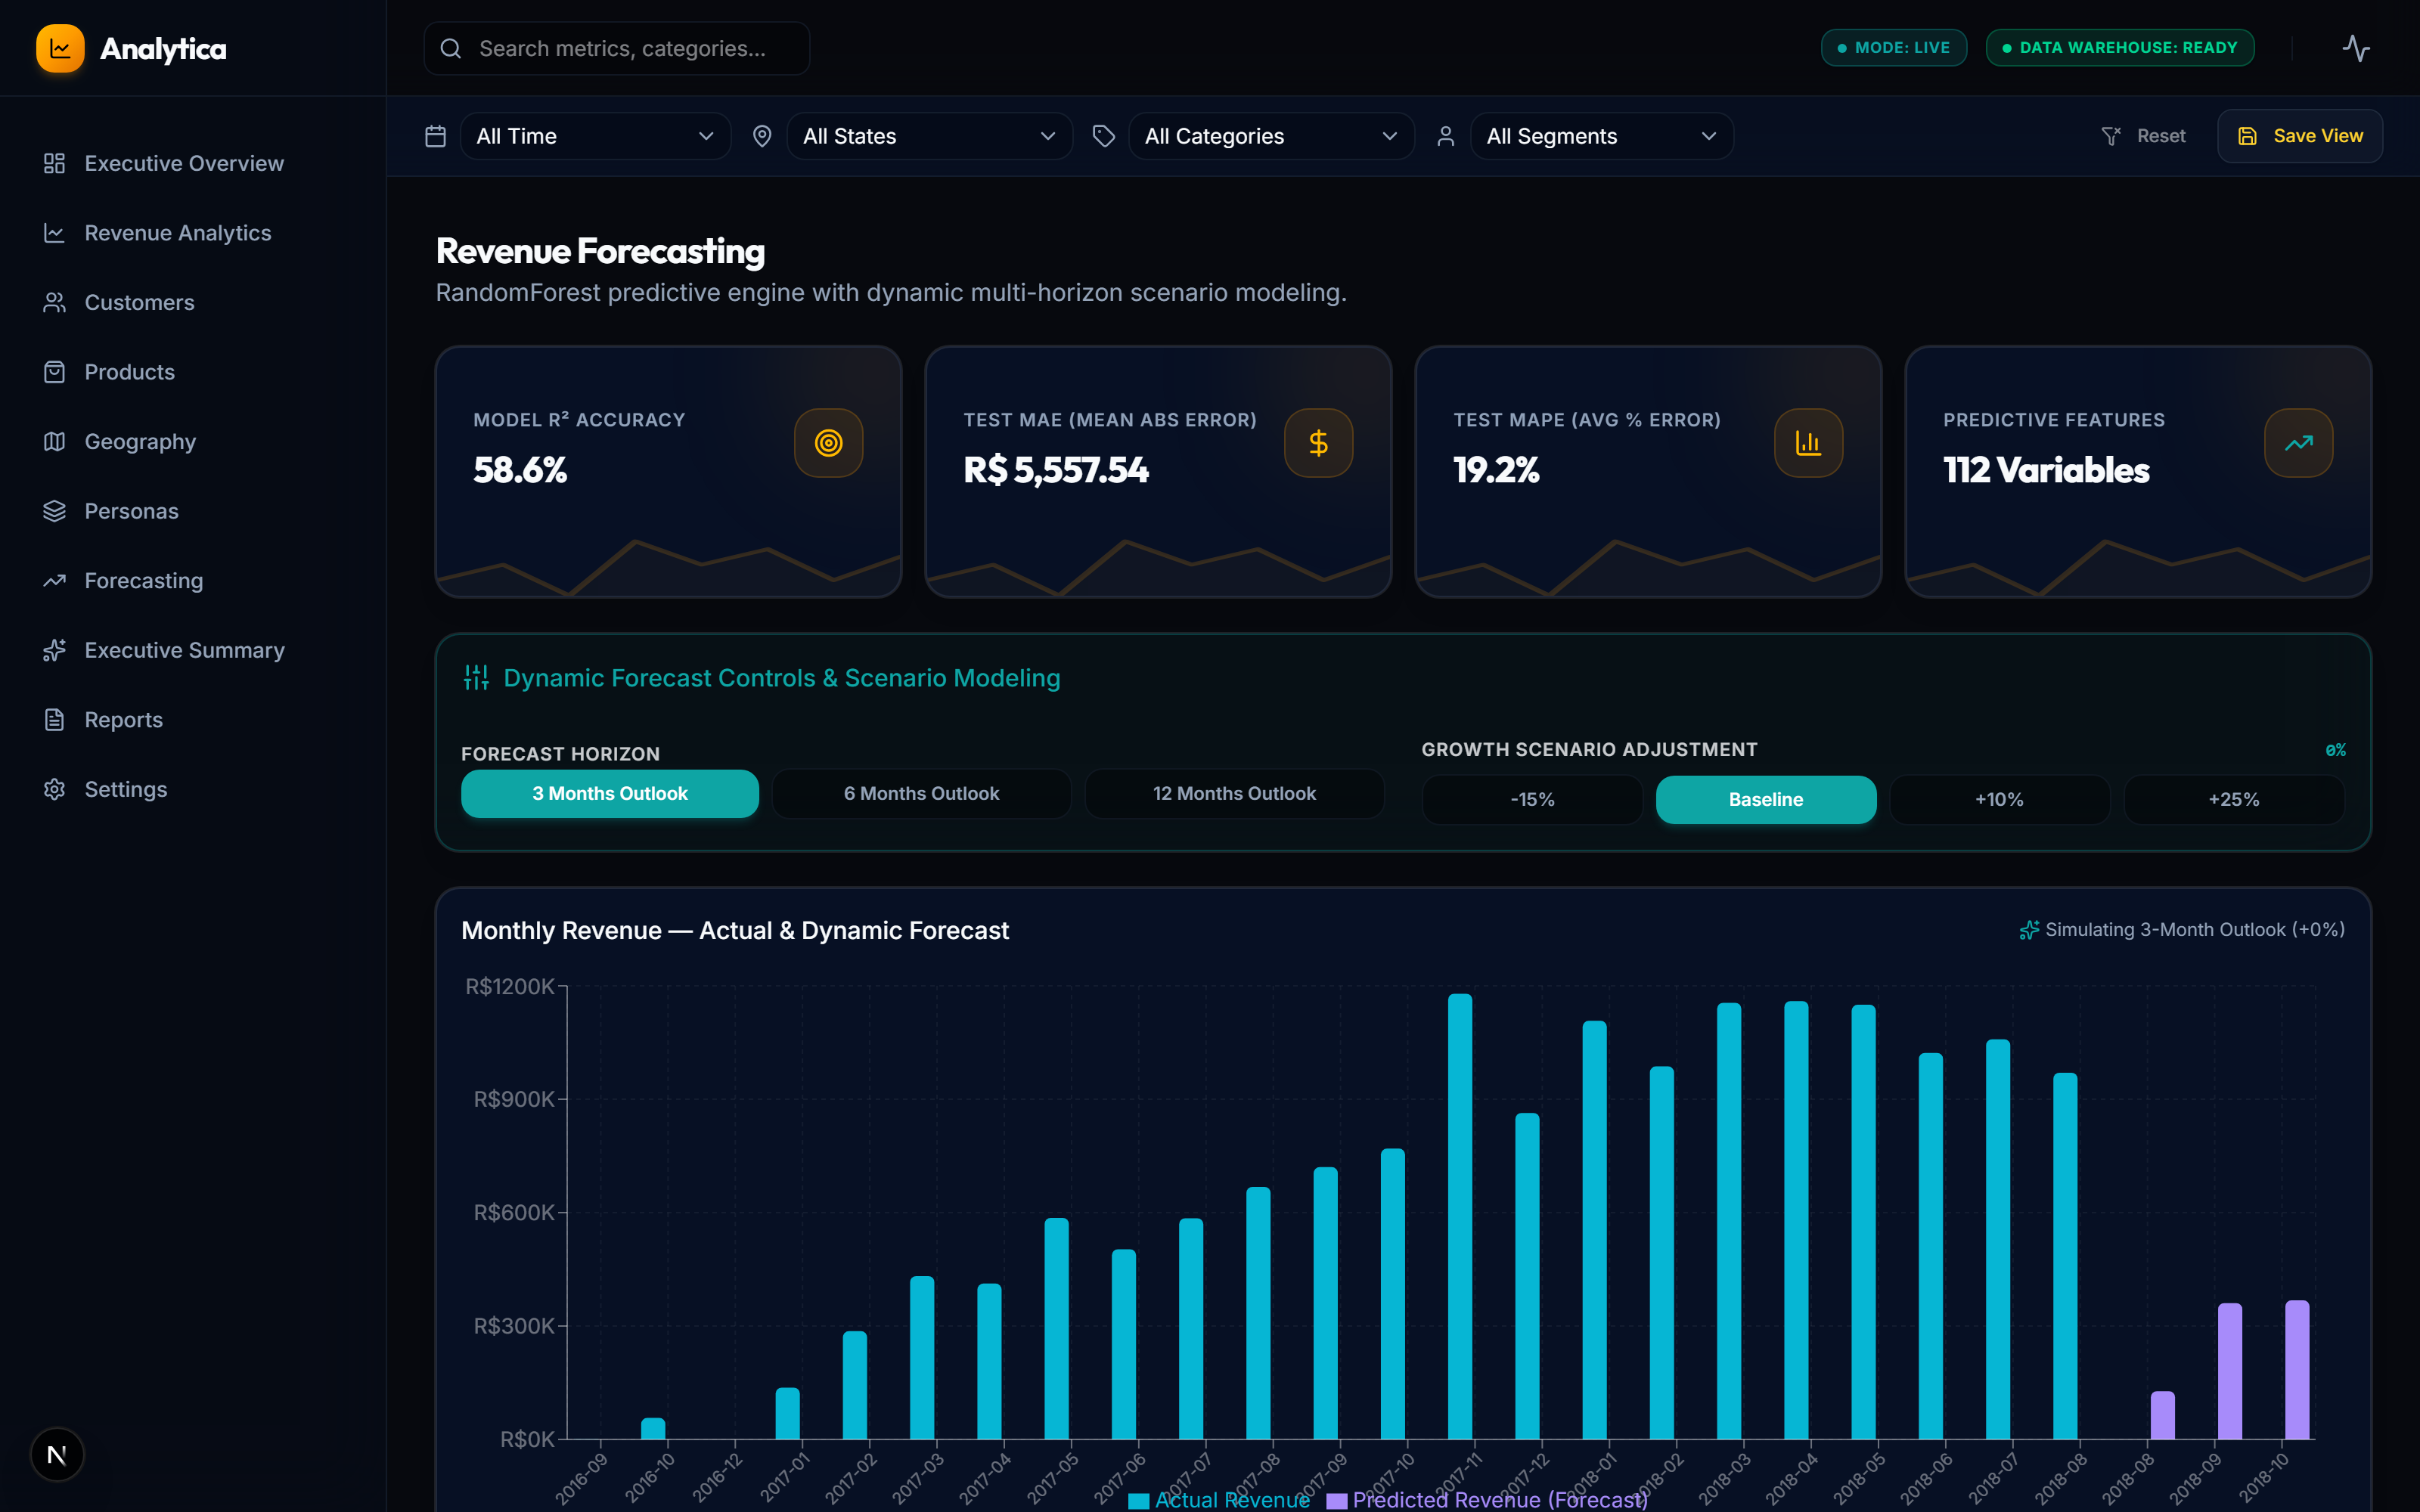Toggle Predicted Revenue (Forecast) legend entry
Image resolution: width=2420 pixels, height=1512 pixels.
click(x=1487, y=1499)
